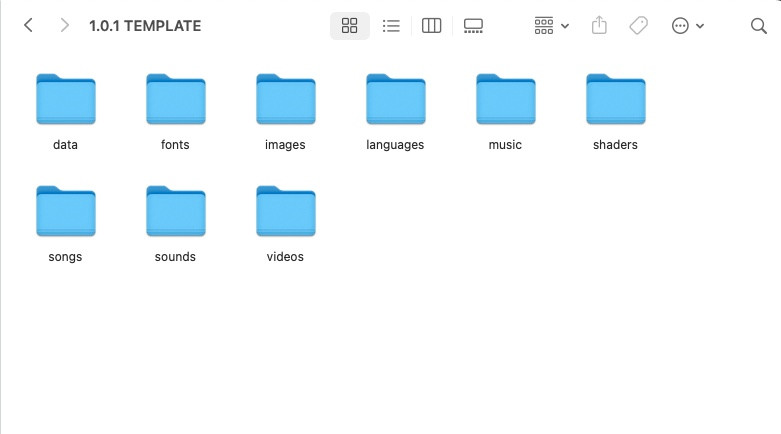
Task: Select the images folder icon
Action: click(x=285, y=99)
